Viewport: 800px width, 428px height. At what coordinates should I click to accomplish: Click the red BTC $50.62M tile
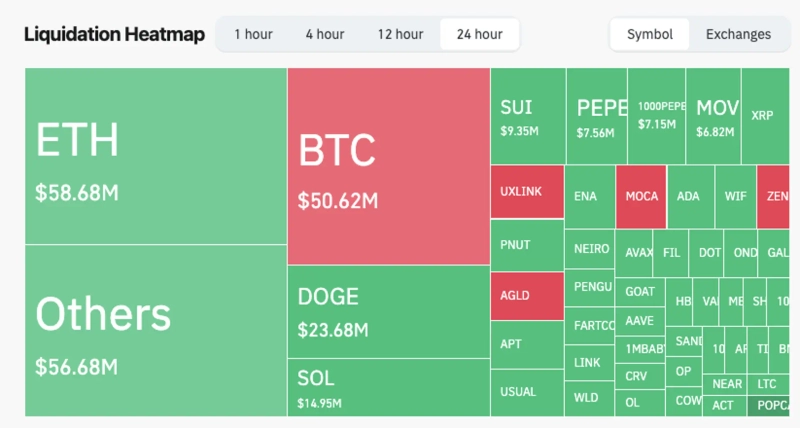pos(388,166)
